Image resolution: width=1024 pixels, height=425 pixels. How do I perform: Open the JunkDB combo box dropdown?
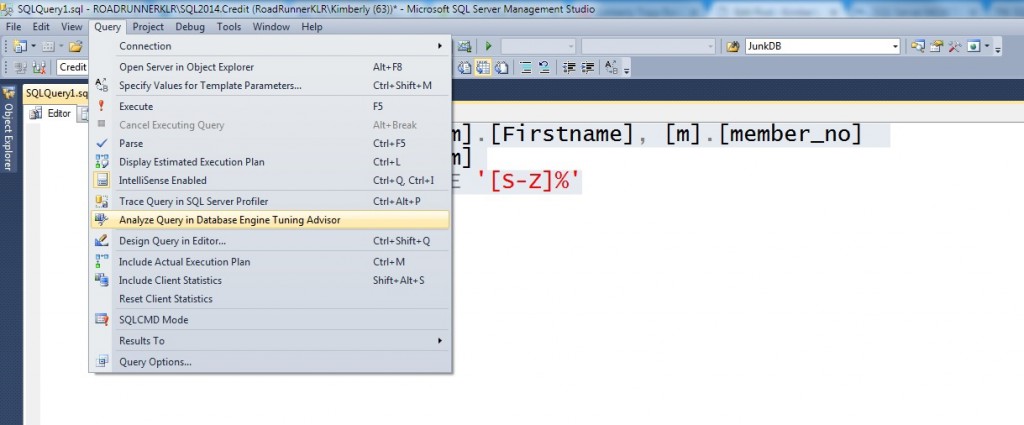click(x=895, y=46)
